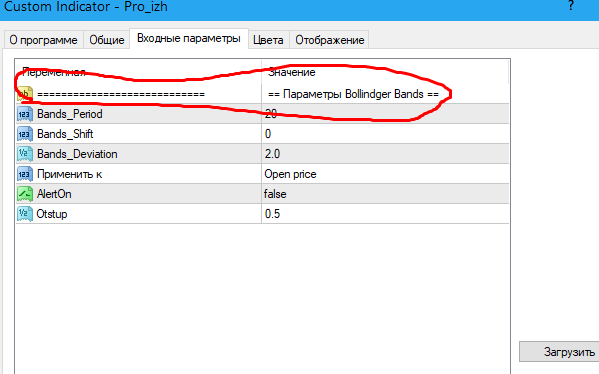Switch to the Общие tab

(x=107, y=40)
